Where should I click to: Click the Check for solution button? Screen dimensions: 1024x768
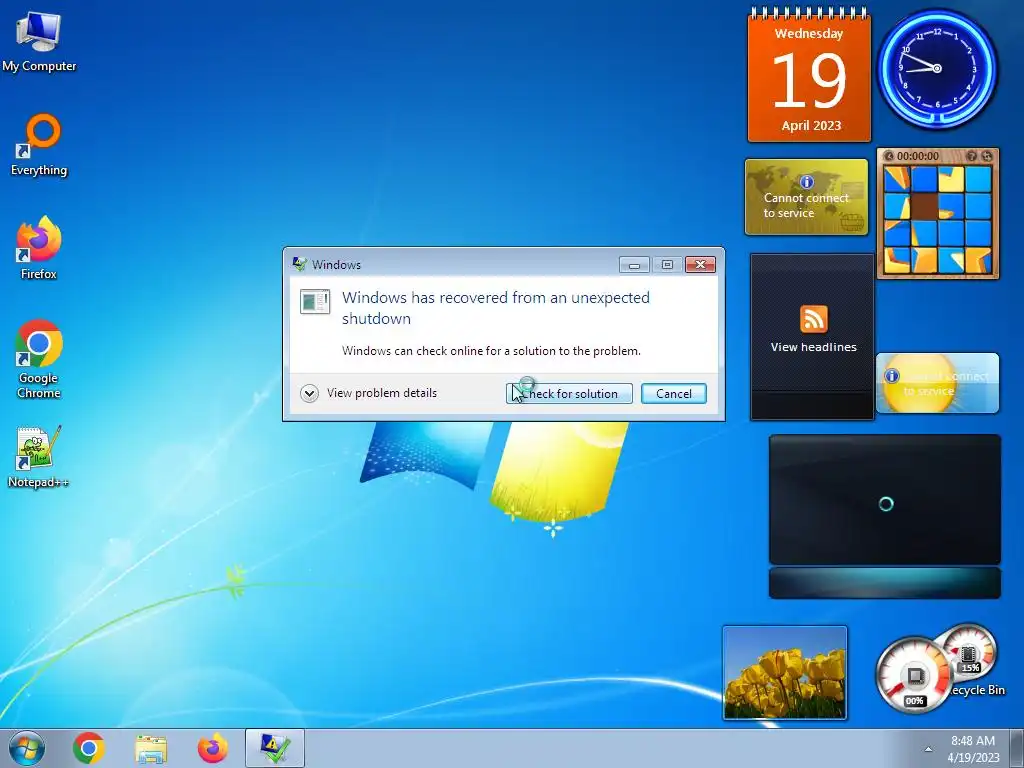[569, 394]
